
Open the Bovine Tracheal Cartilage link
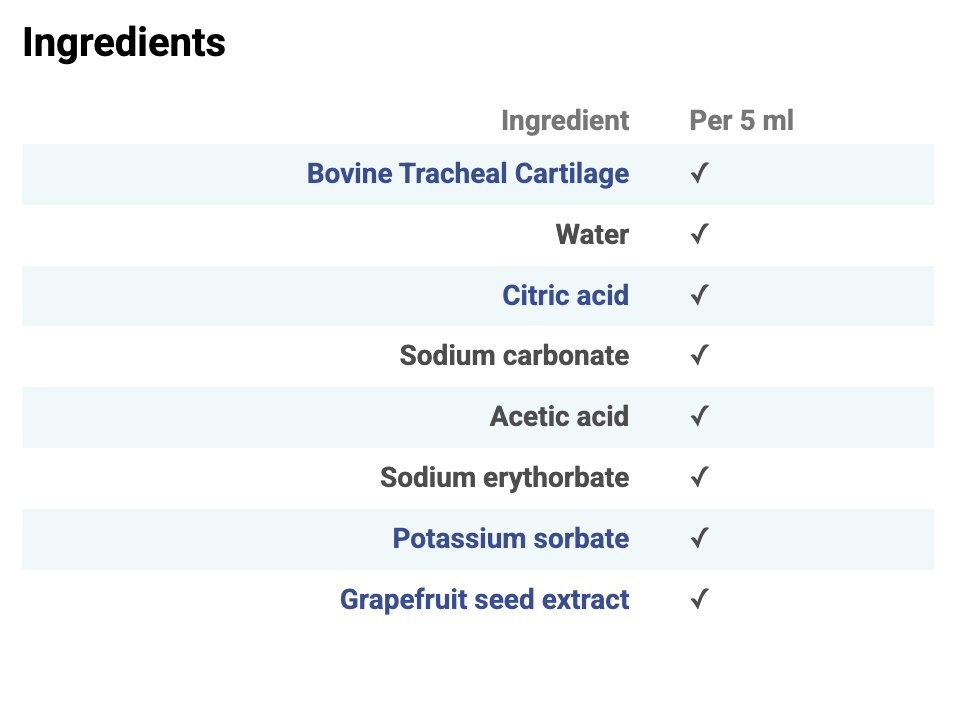(x=467, y=174)
